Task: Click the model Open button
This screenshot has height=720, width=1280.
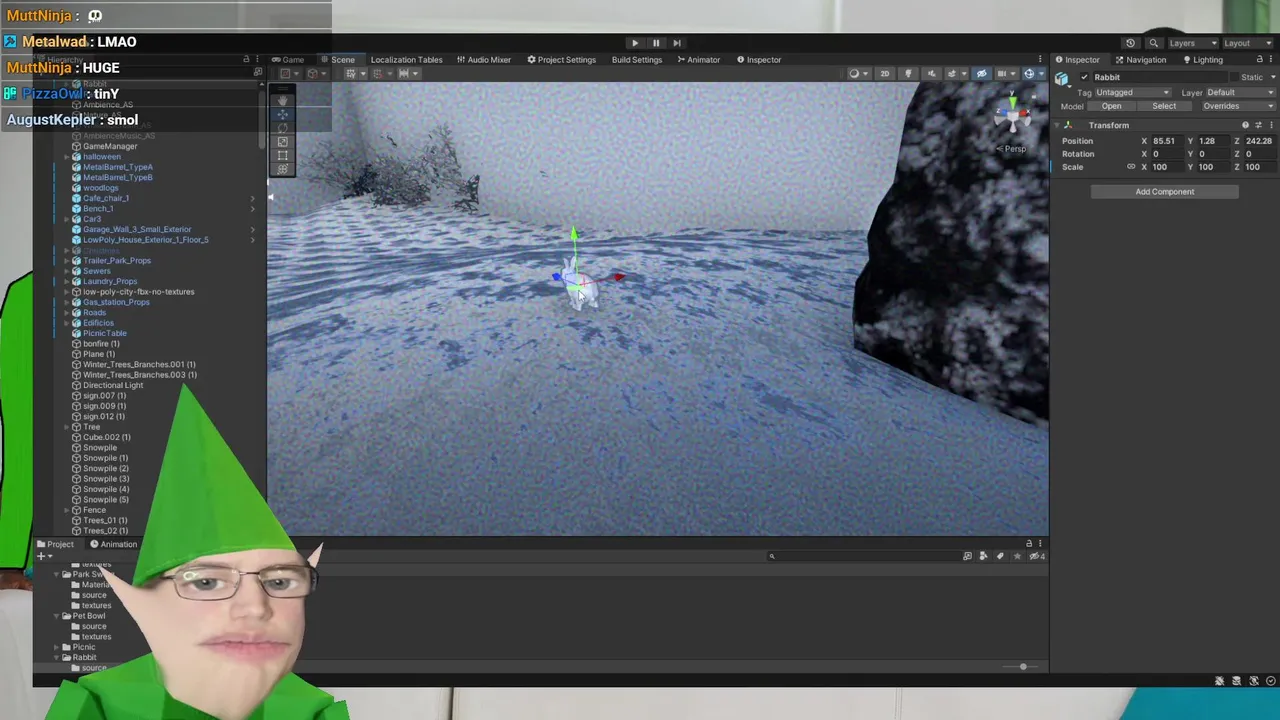Action: coord(1111,106)
